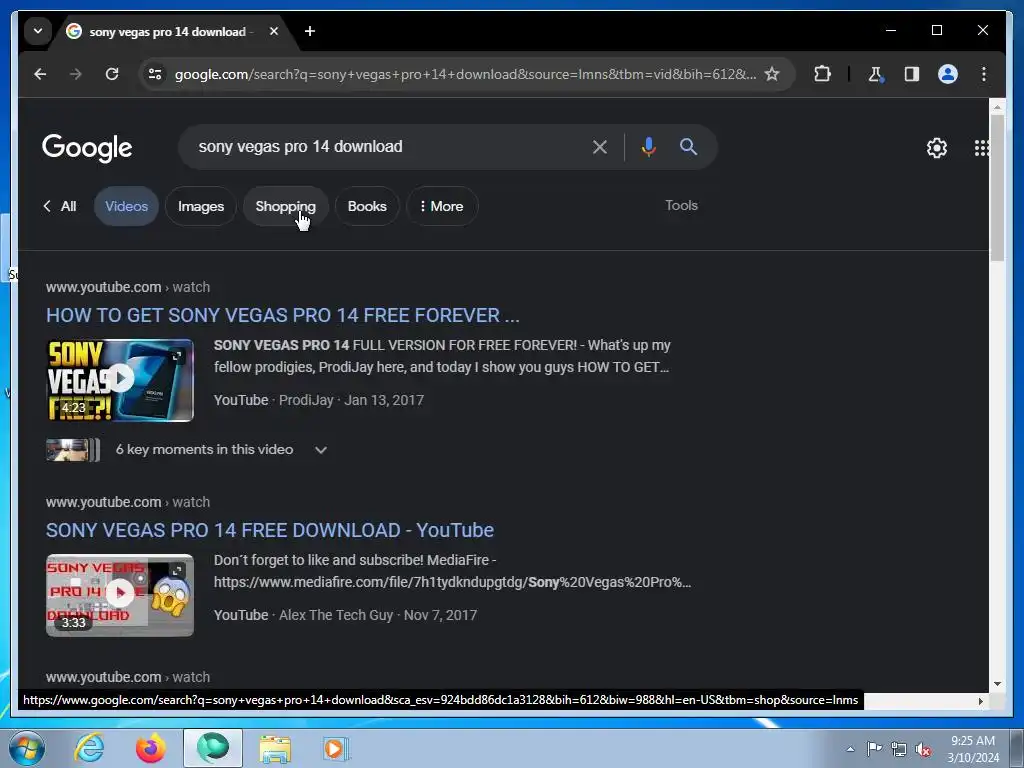
Task: Open the Chrome profile avatar
Action: pyautogui.click(x=948, y=74)
